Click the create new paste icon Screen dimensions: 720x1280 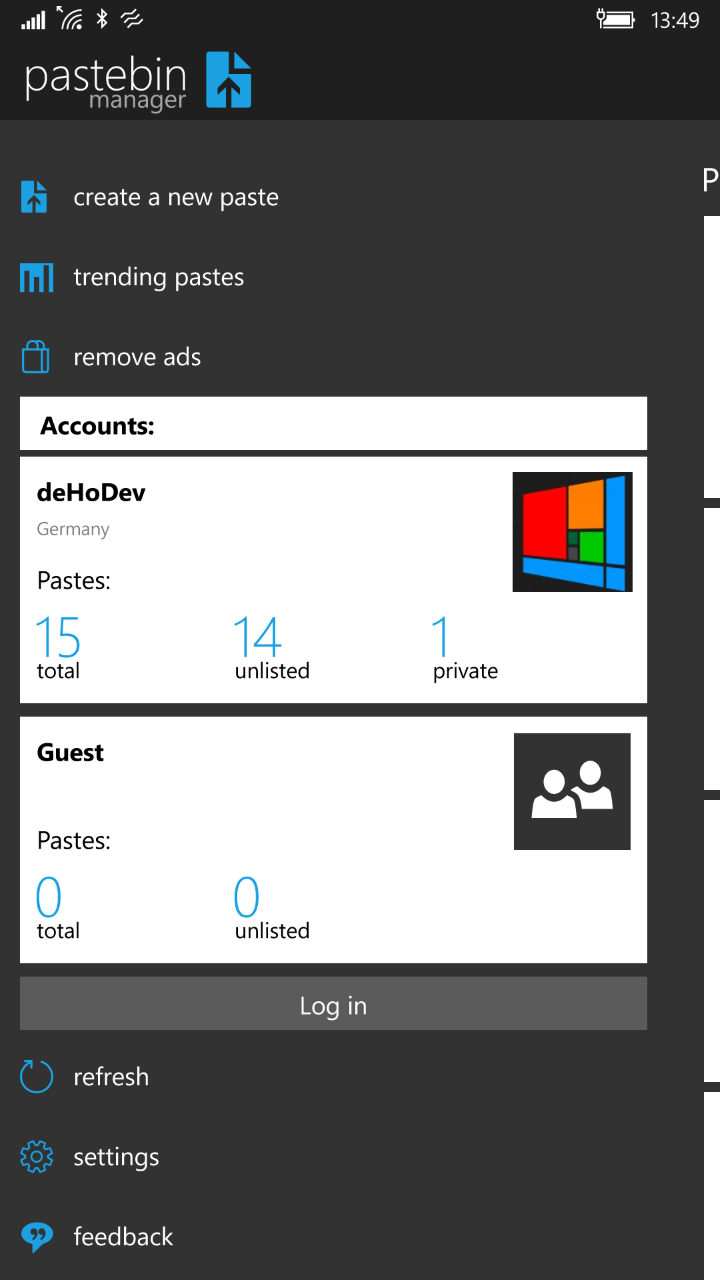(x=35, y=197)
